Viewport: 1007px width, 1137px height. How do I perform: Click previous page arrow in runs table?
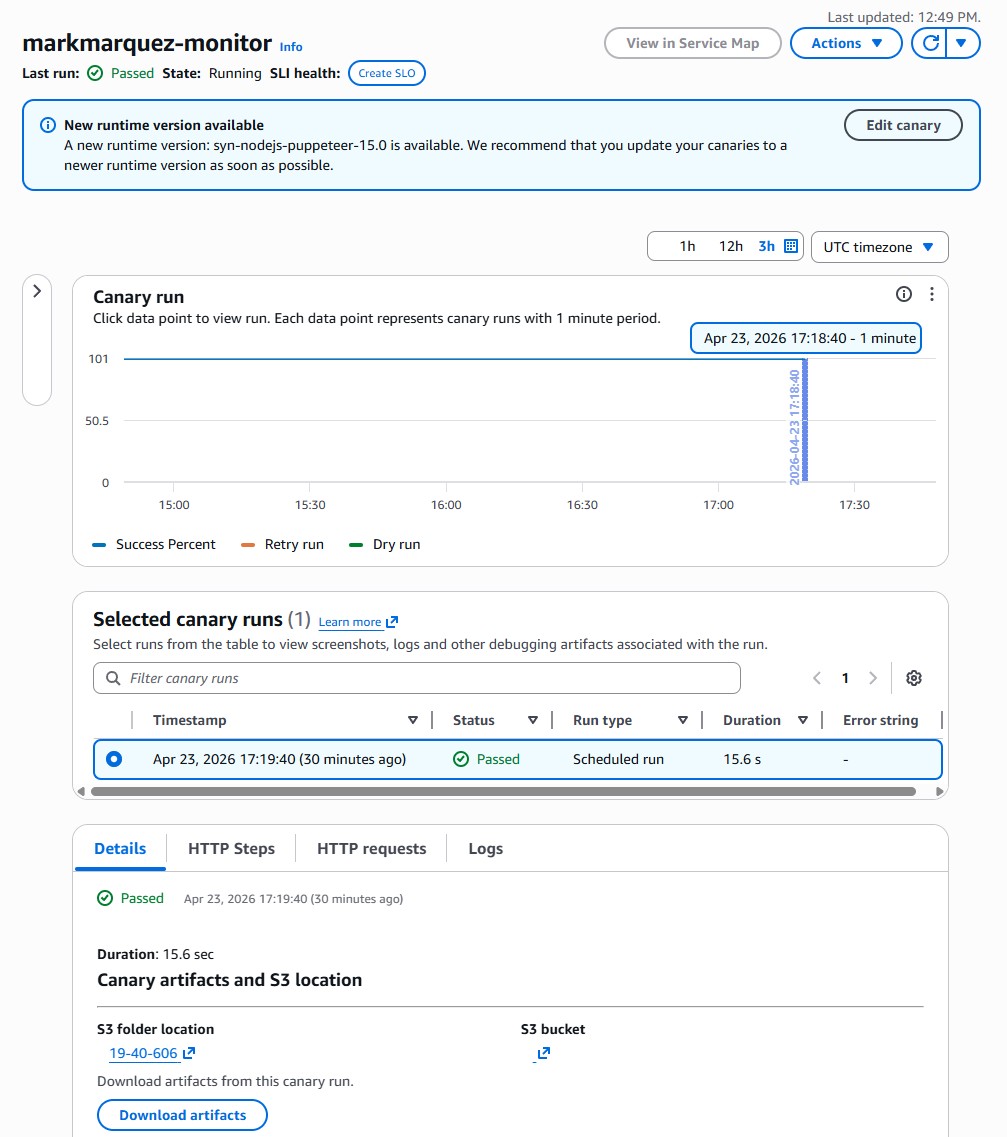pos(817,678)
